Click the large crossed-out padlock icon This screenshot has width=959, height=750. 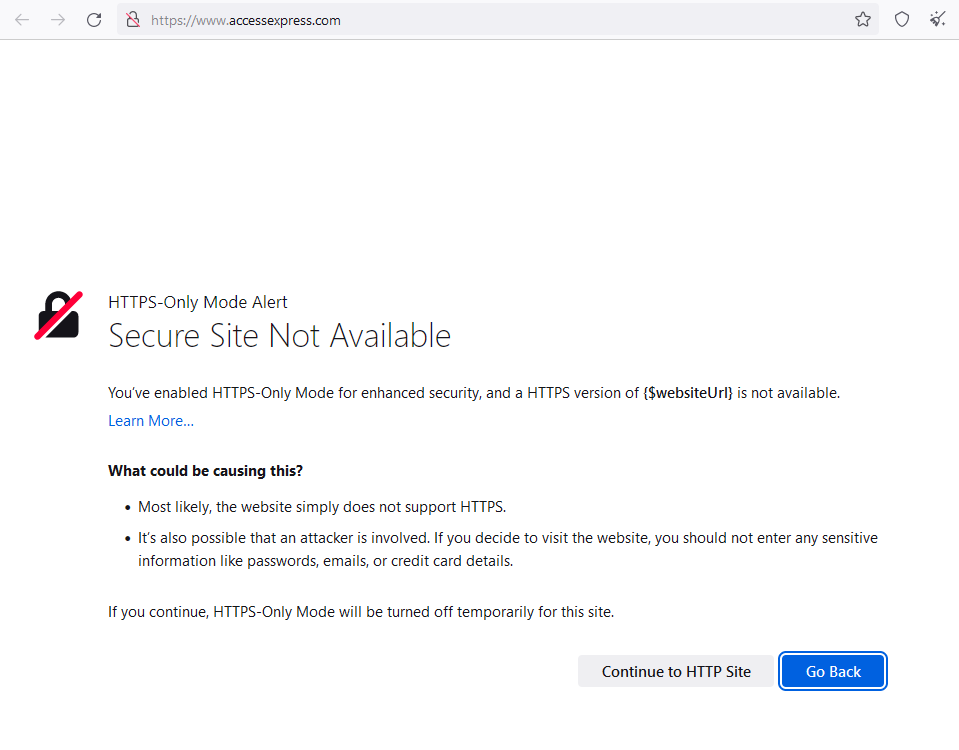pyautogui.click(x=58, y=315)
